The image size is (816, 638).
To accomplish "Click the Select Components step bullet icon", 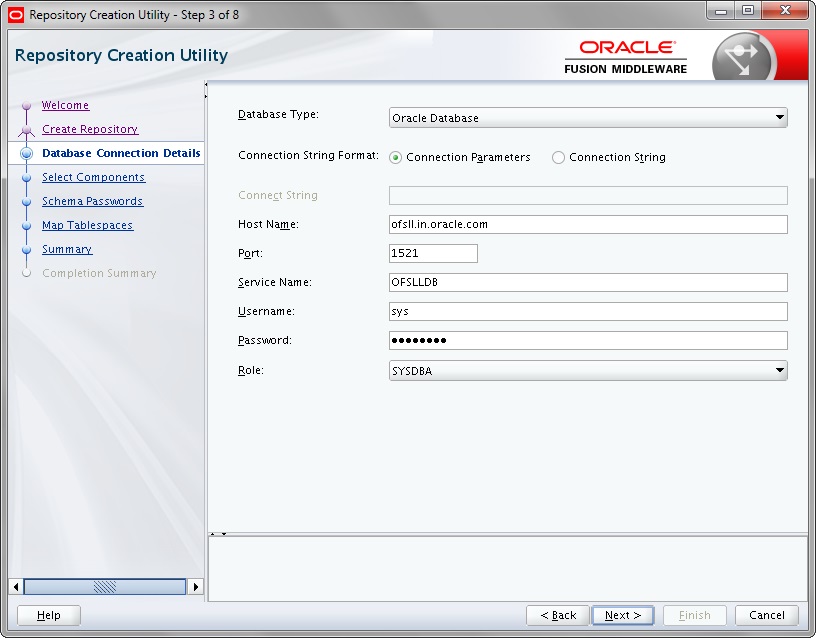I will [27, 178].
